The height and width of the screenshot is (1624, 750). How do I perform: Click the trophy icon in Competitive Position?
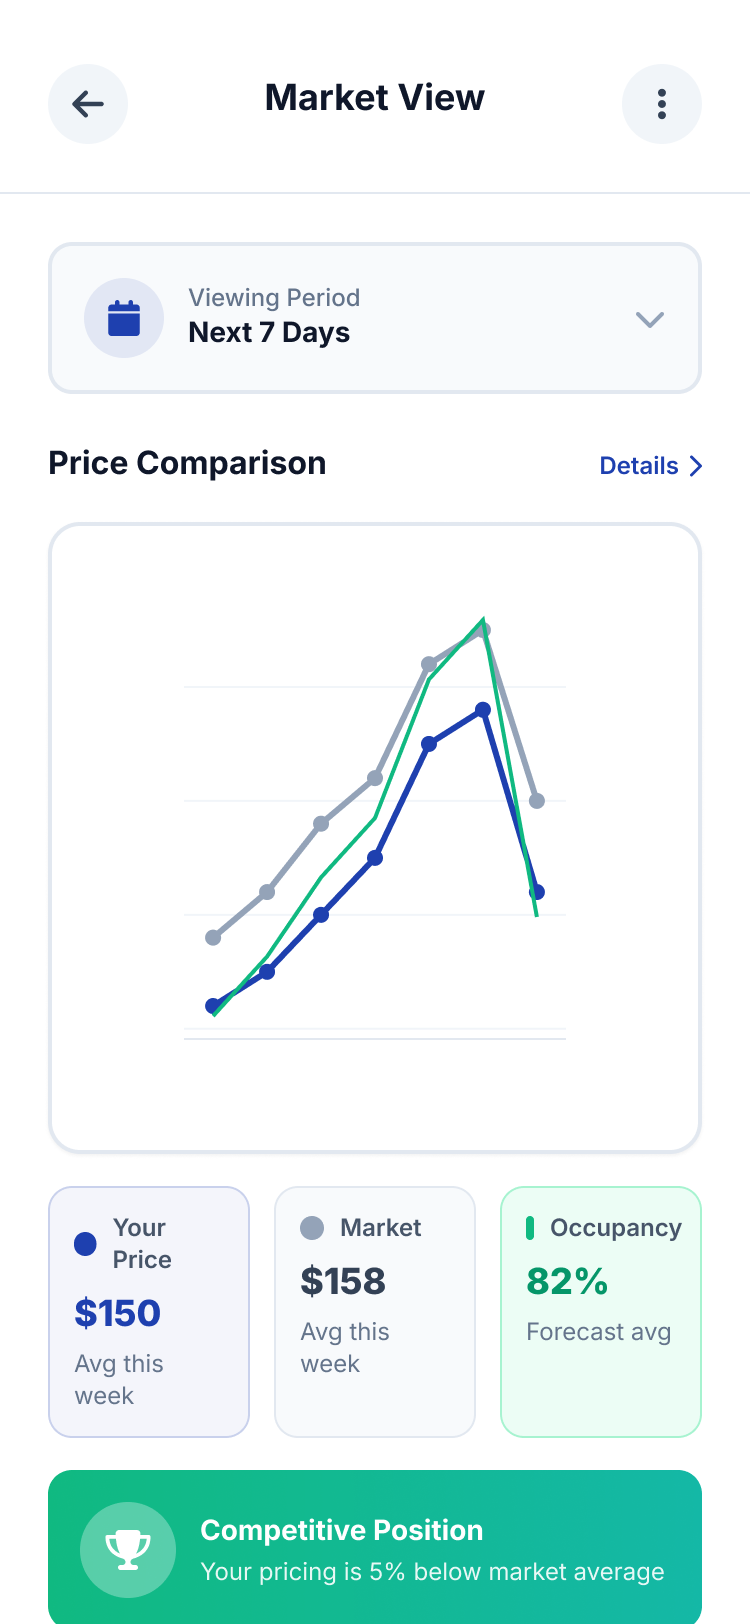[128, 1549]
